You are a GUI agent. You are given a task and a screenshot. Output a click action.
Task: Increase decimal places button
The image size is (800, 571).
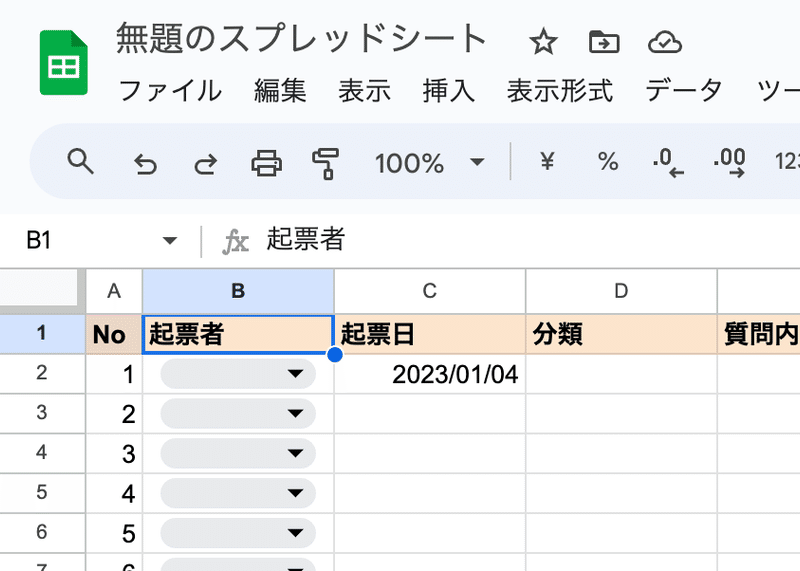(x=730, y=163)
